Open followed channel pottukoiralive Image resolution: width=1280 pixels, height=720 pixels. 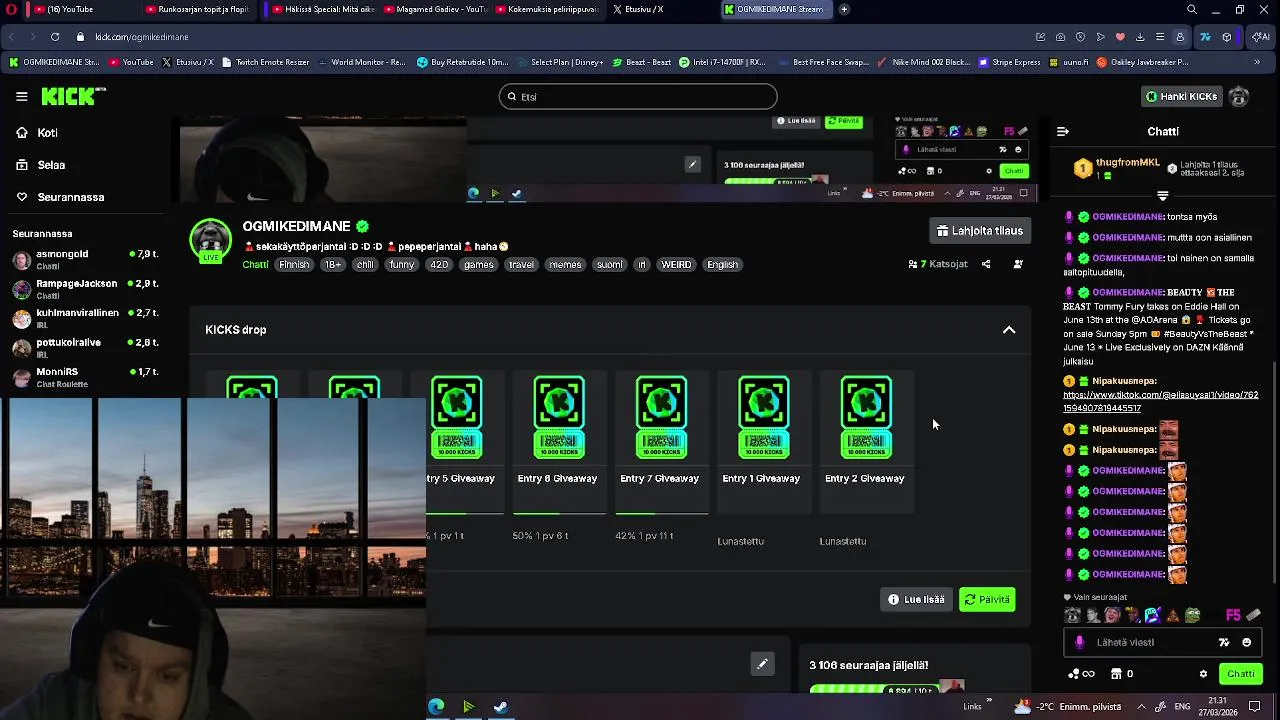click(x=85, y=348)
